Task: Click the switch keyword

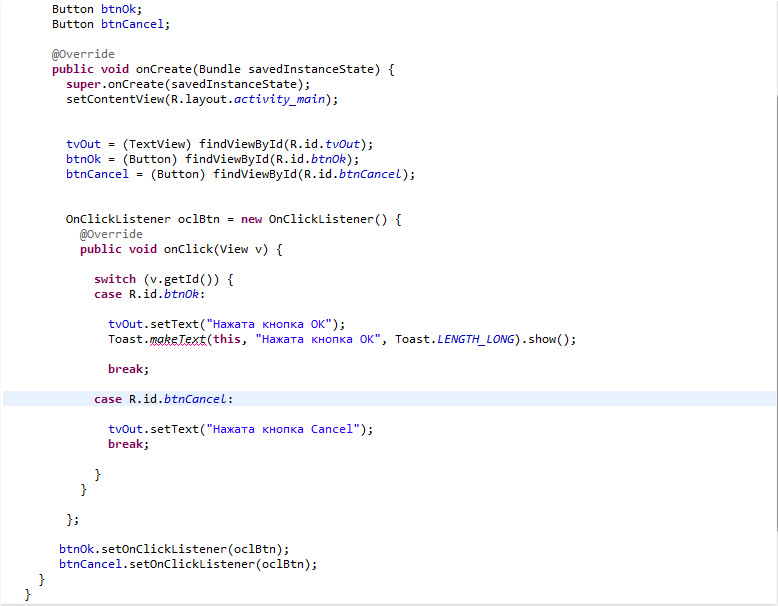Action: 115,279
